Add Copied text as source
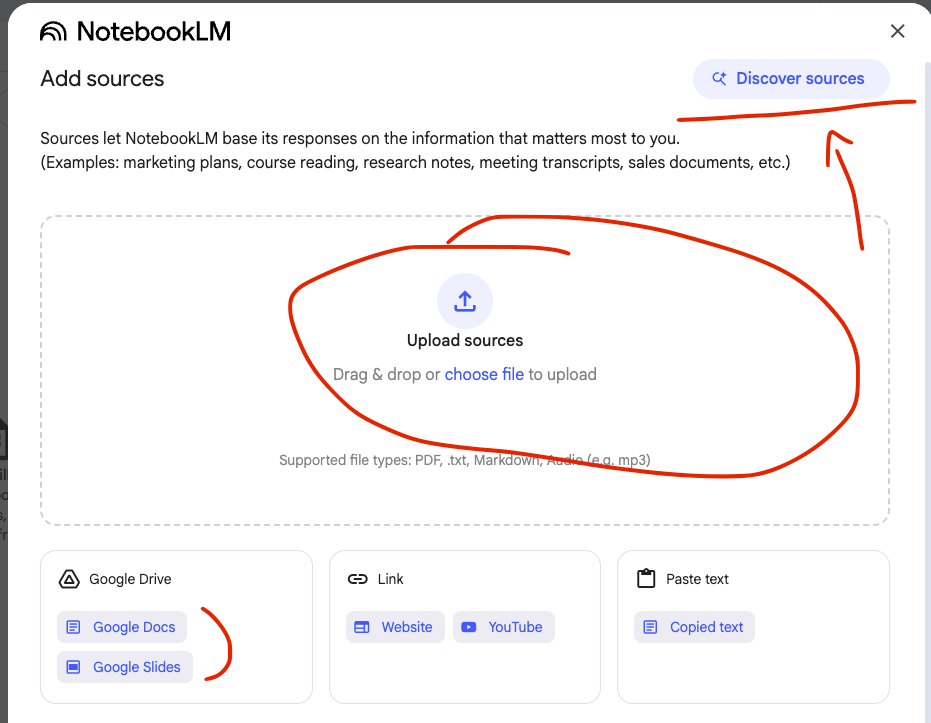931x723 pixels. pos(694,627)
